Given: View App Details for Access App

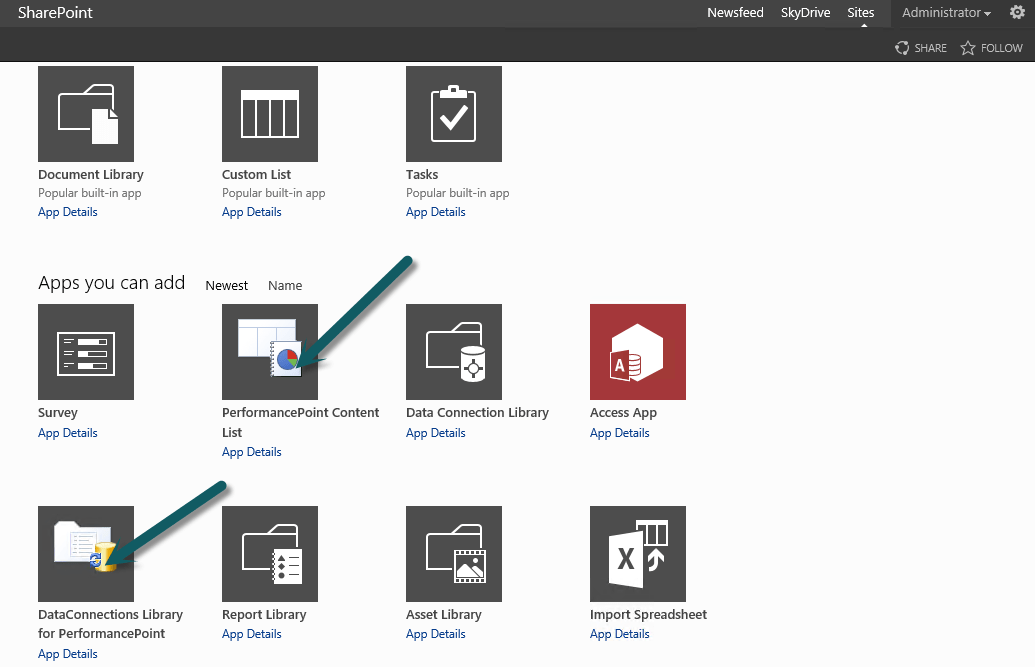Looking at the screenshot, I should click(620, 433).
